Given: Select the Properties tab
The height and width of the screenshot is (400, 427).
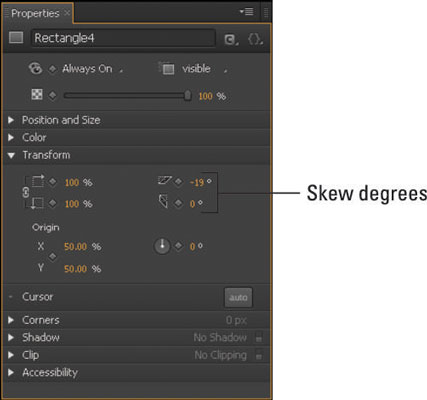Looking at the screenshot, I should [x=37, y=13].
